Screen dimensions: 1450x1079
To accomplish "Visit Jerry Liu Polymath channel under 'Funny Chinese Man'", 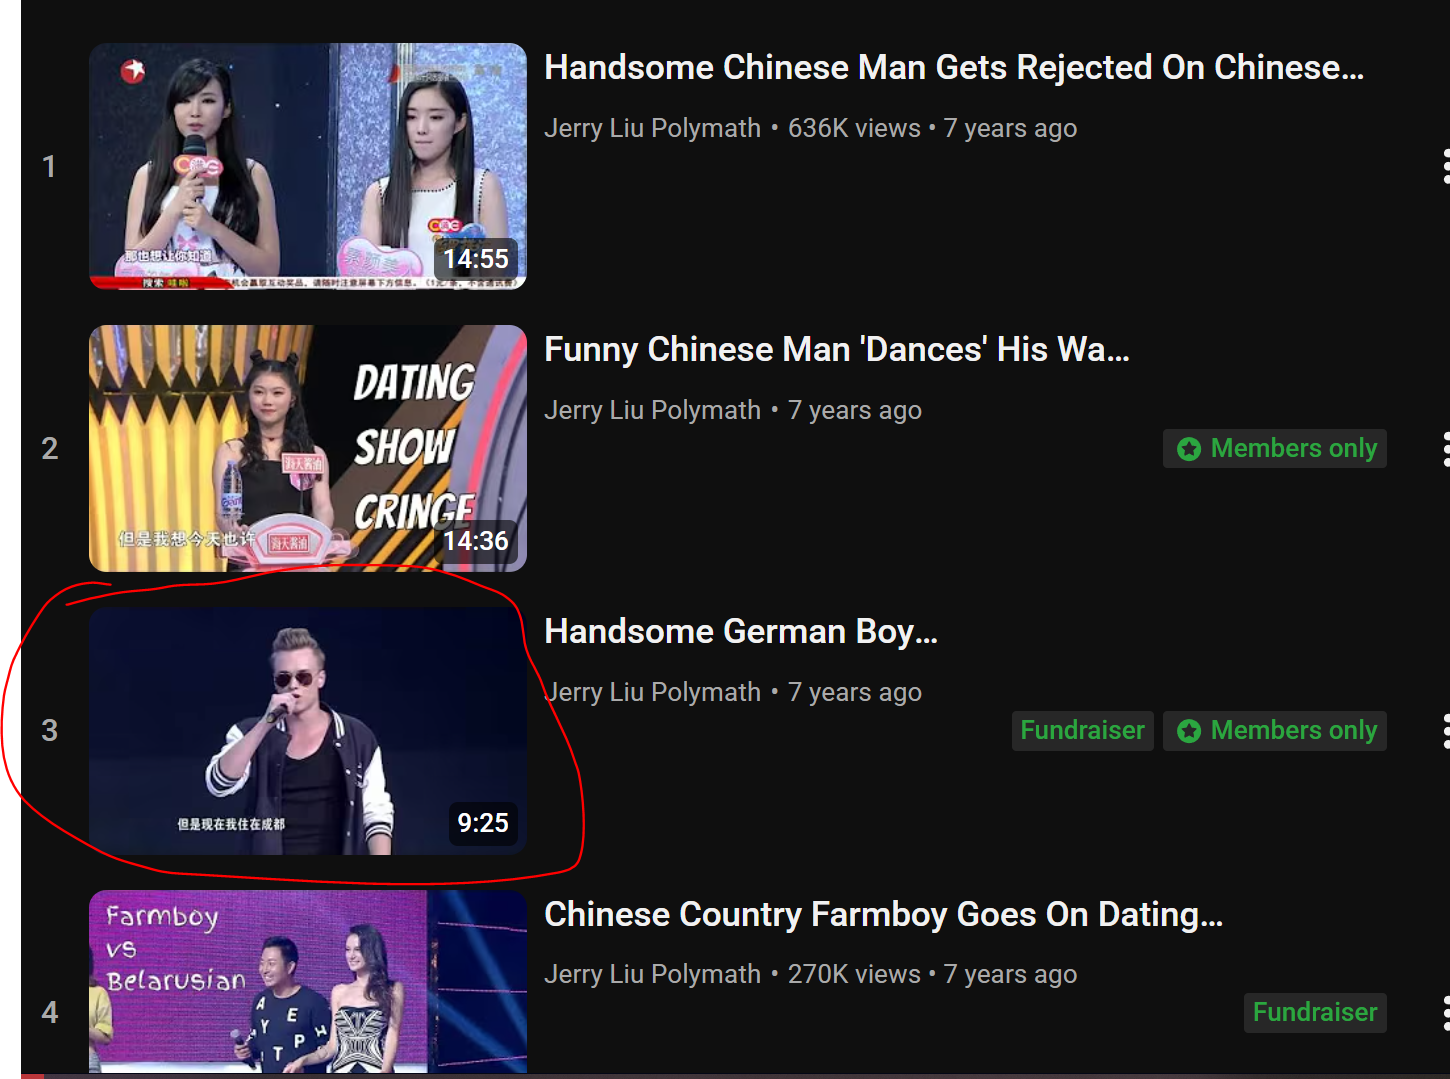I will tap(652, 410).
